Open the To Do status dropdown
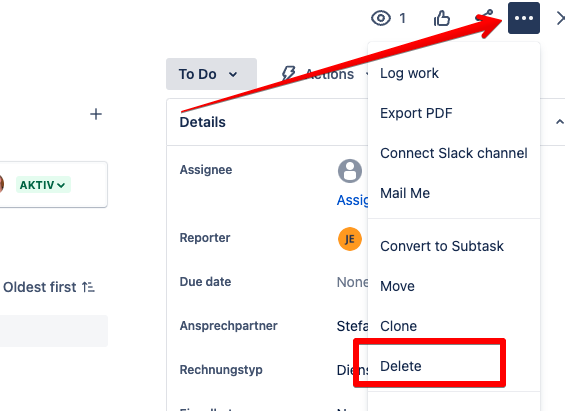Viewport: 565px width, 411px height. [x=211, y=74]
